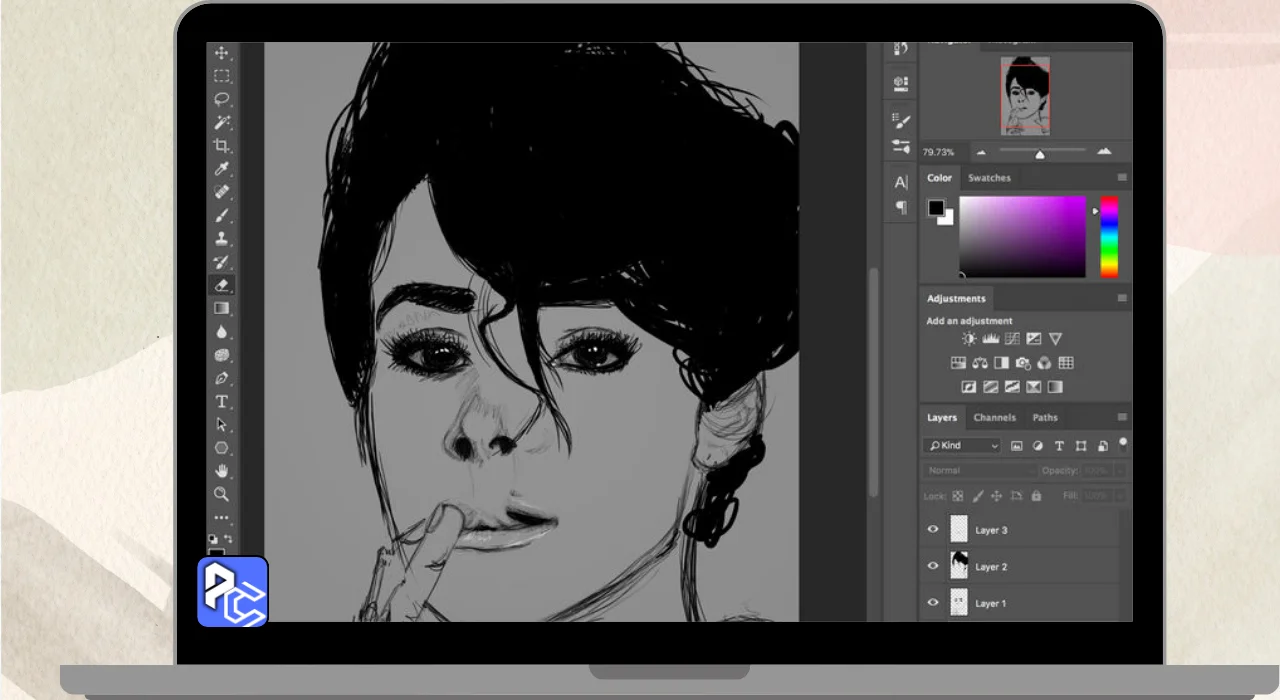
Task: Select the Lasso tool
Action: (x=222, y=99)
